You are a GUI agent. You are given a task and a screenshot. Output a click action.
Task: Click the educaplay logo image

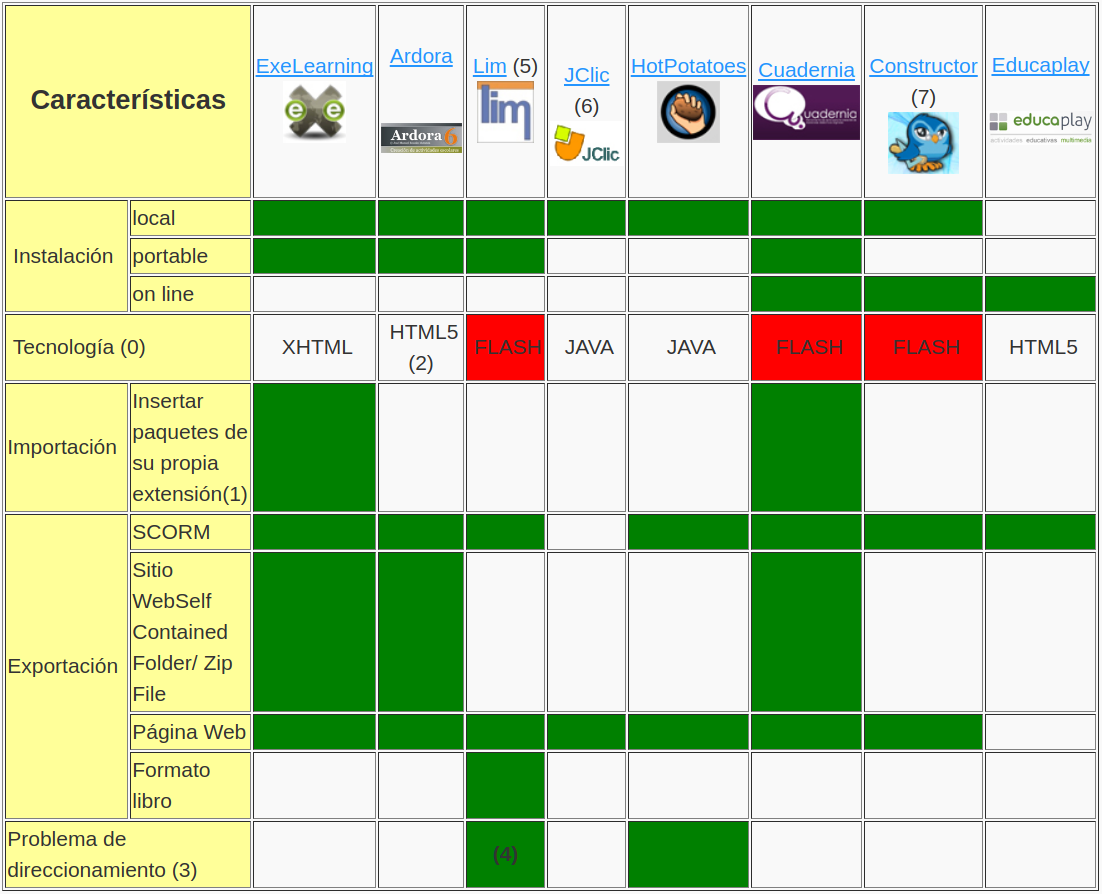1040,128
